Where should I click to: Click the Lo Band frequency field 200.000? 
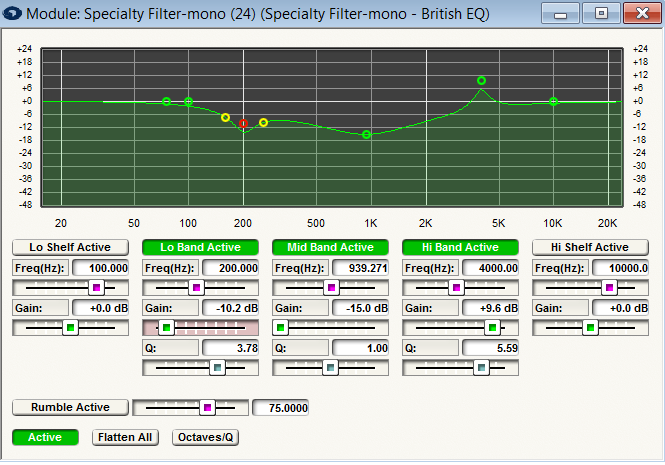pyautogui.click(x=230, y=268)
